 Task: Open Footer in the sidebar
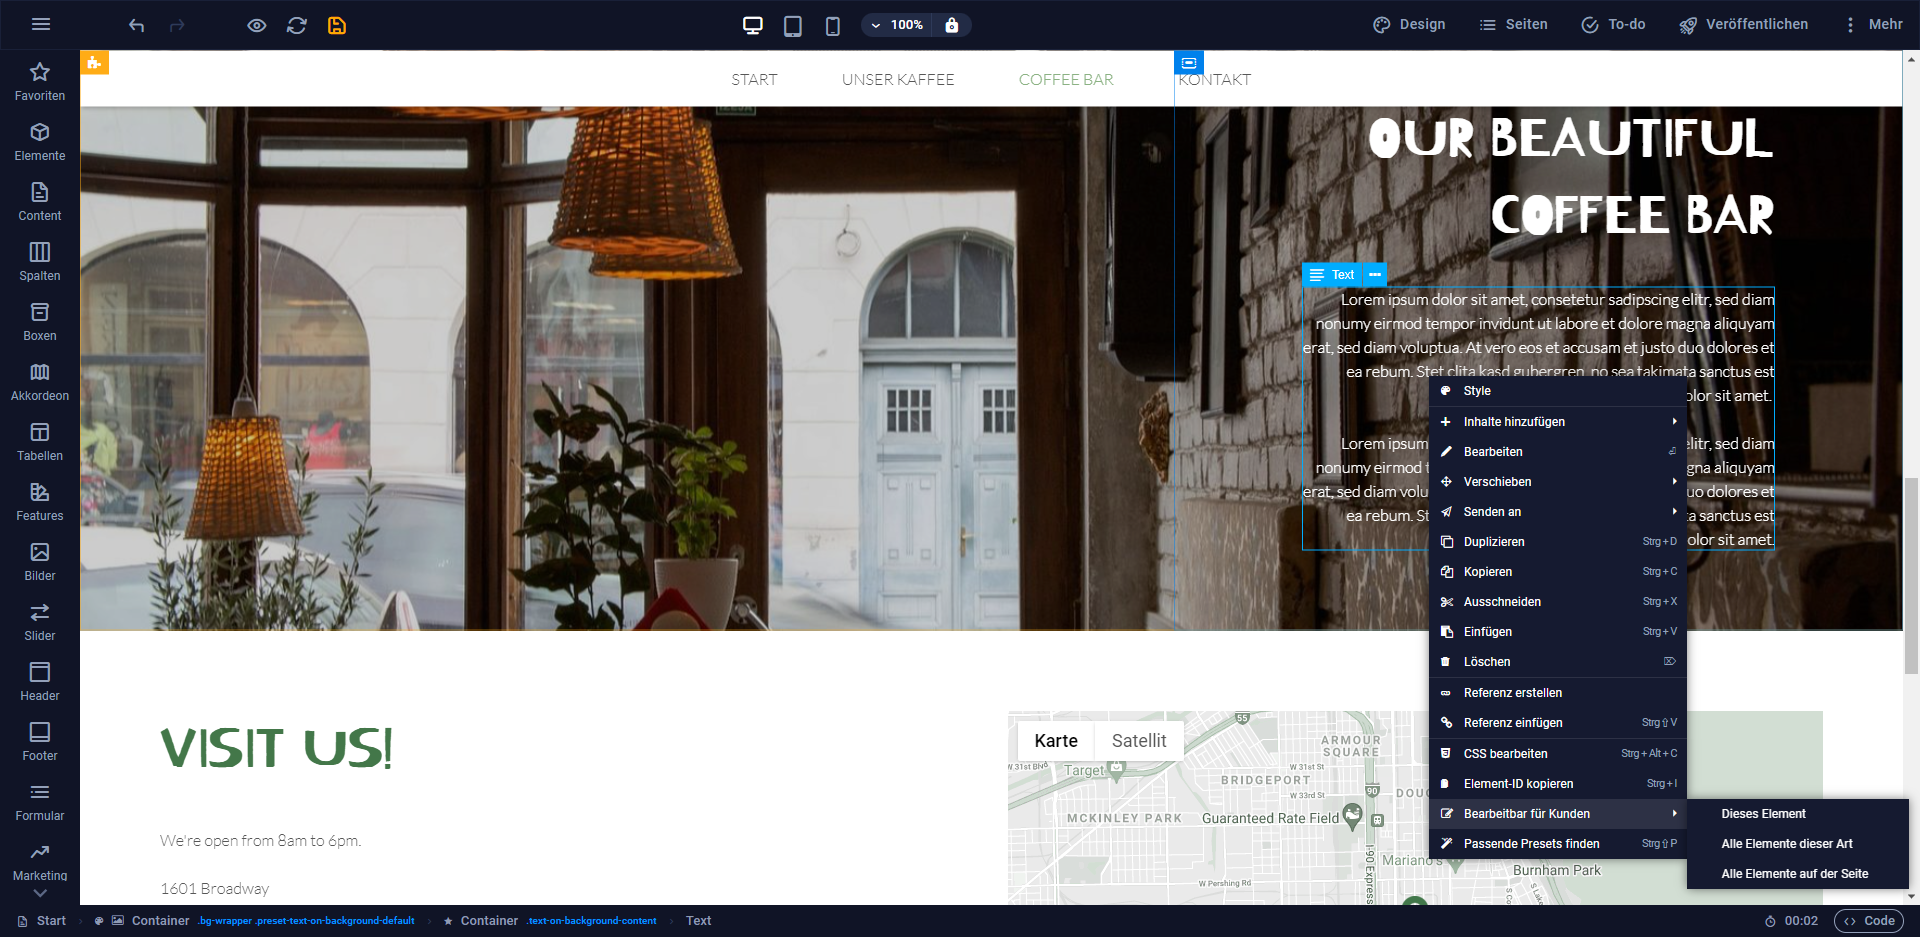(x=40, y=741)
